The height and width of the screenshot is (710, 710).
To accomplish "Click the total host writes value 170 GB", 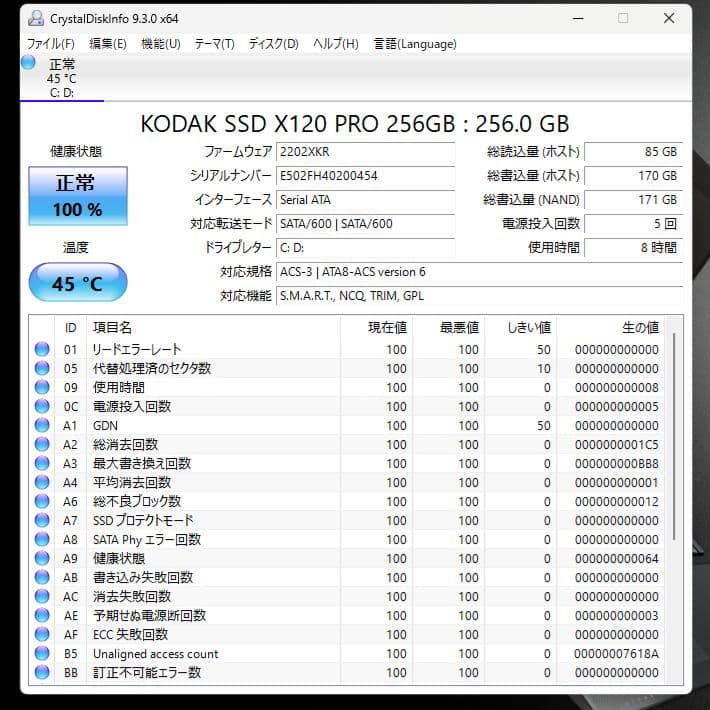I will point(633,176).
